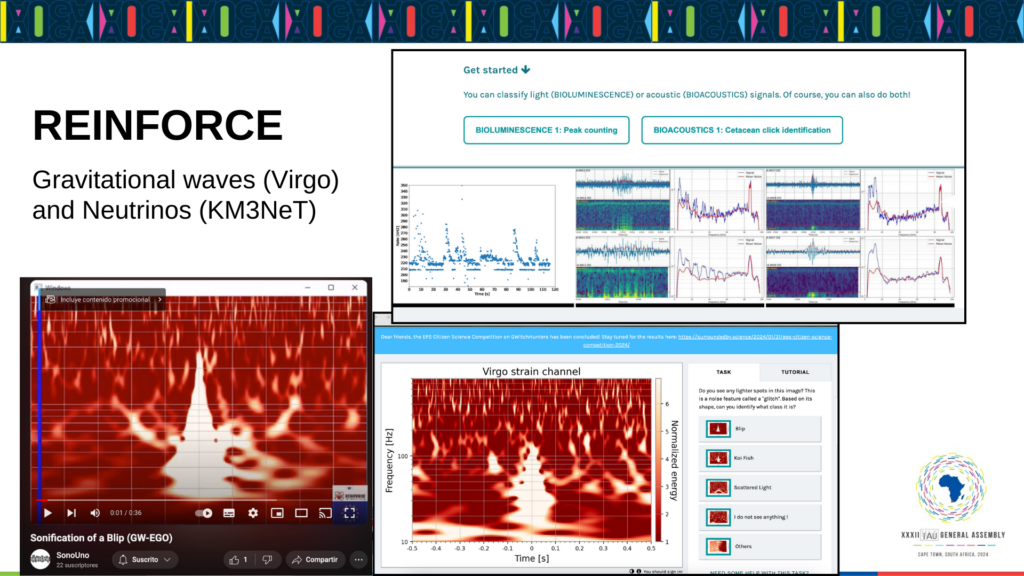Click the Blip example thumbnail
The height and width of the screenshot is (576, 1024).
coord(718,429)
